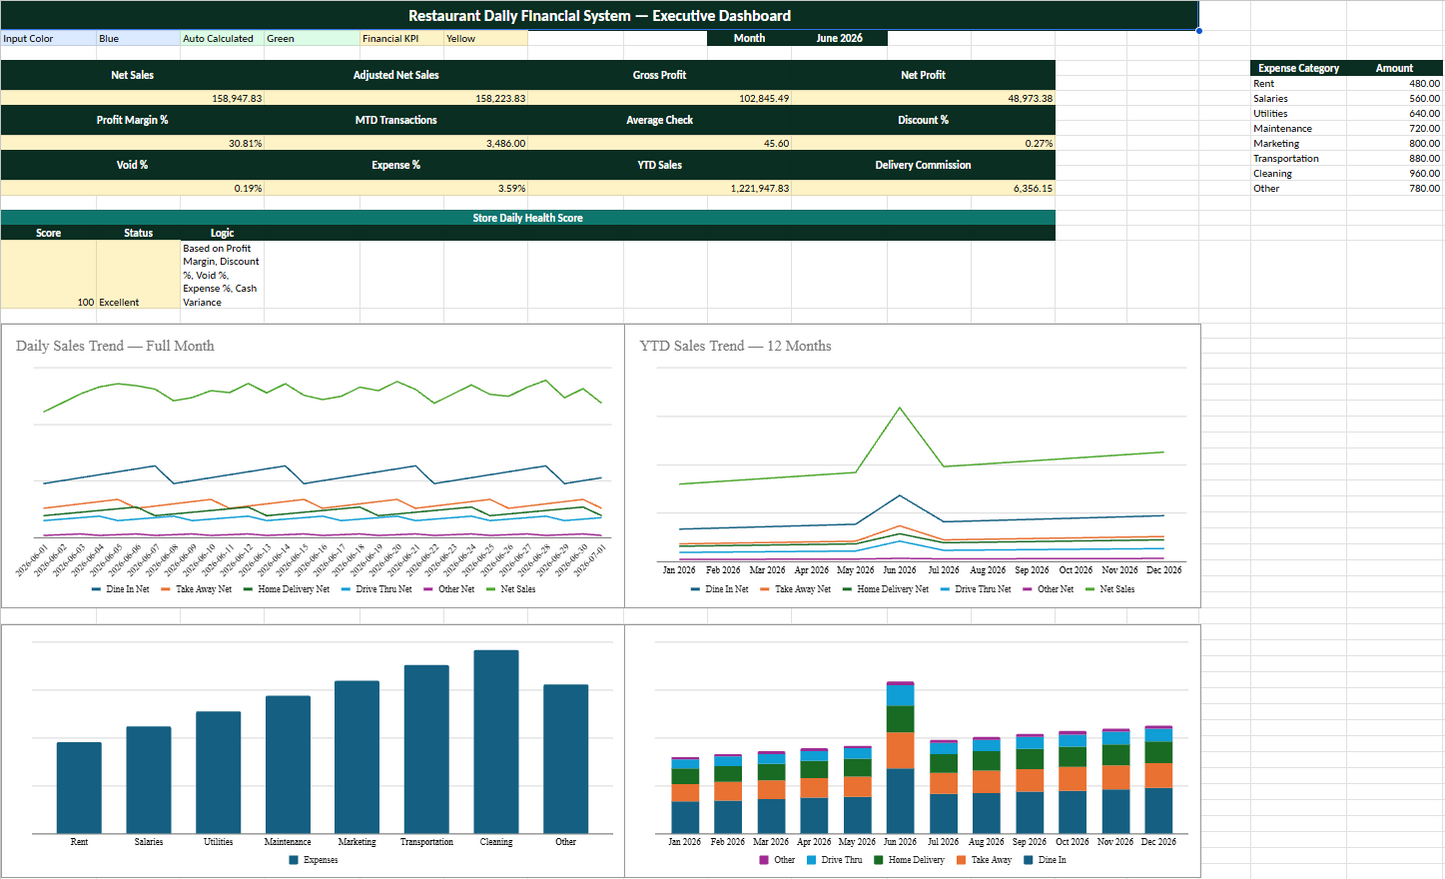This screenshot has width=1445, height=879.
Task: Click the 'Adjusted Net Sales' header
Action: 396,75
